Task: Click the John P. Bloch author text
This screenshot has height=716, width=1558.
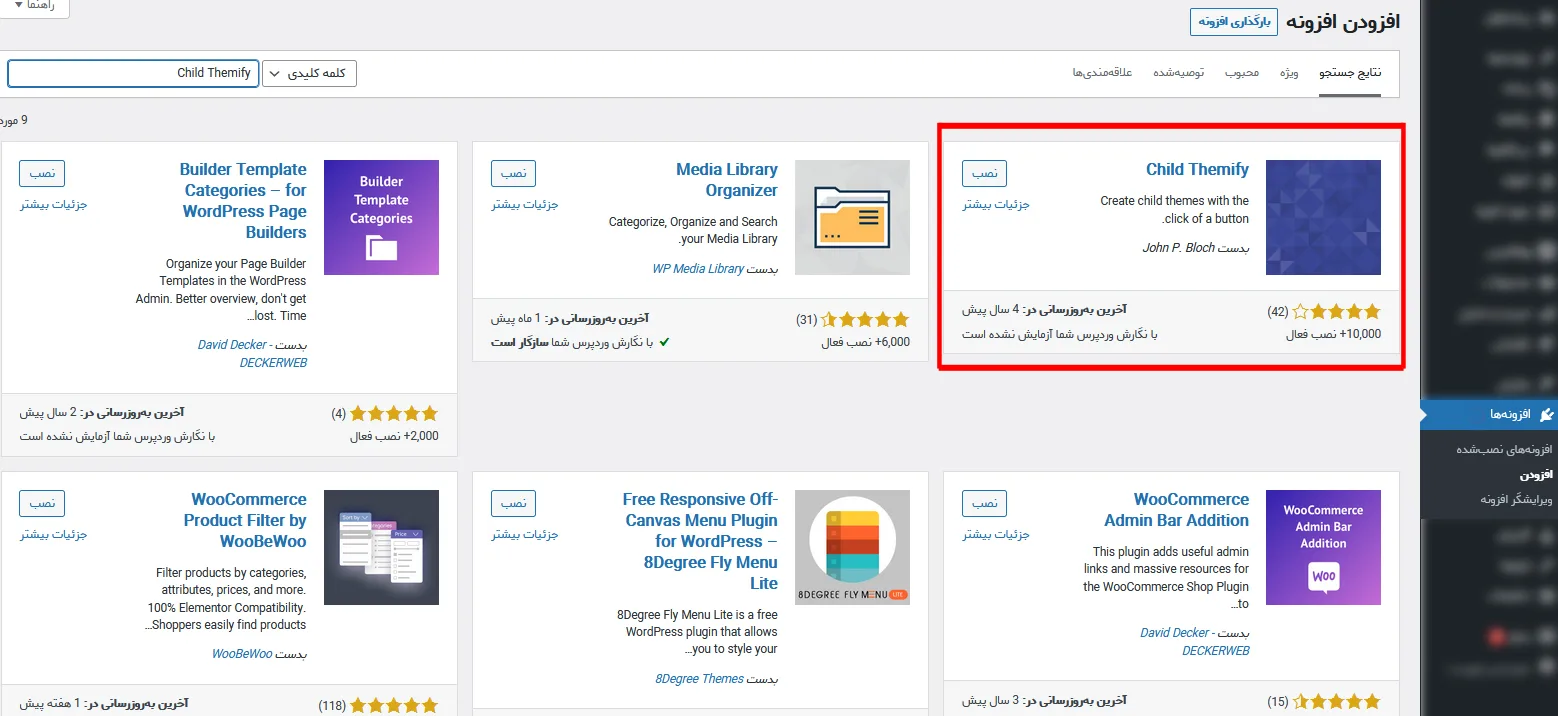Action: pos(1178,248)
